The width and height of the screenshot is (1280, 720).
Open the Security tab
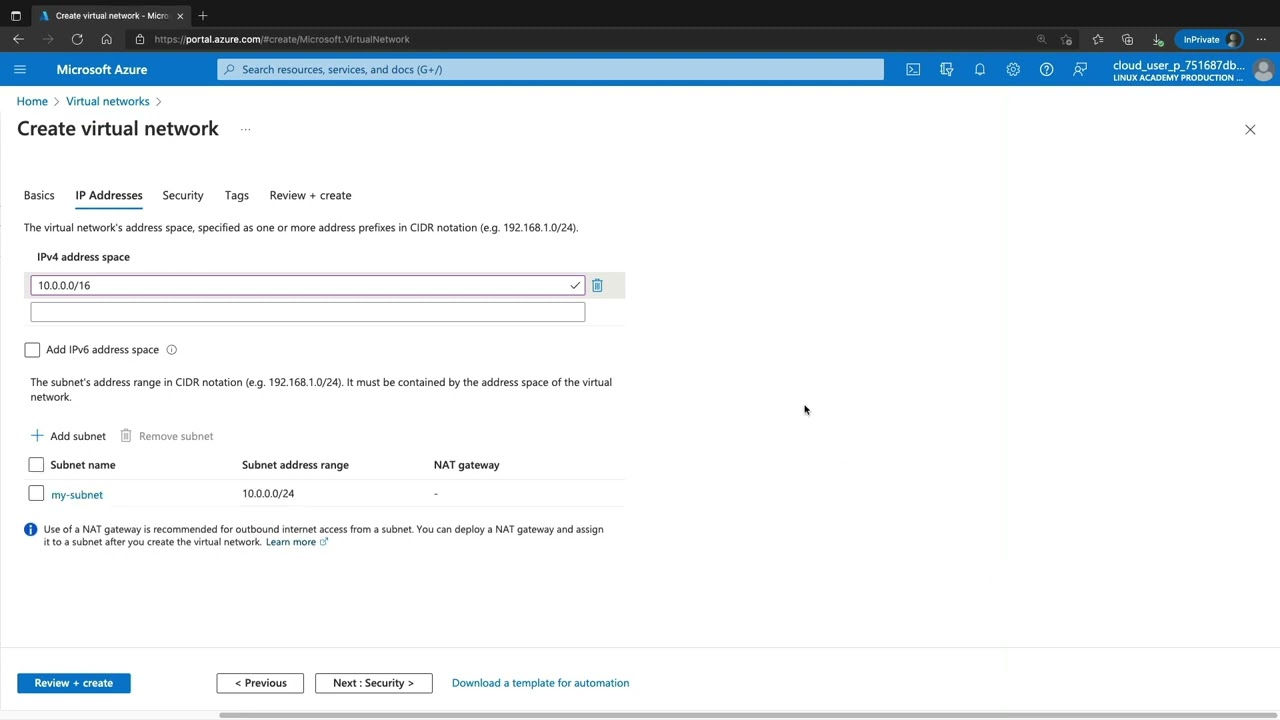pos(183,195)
